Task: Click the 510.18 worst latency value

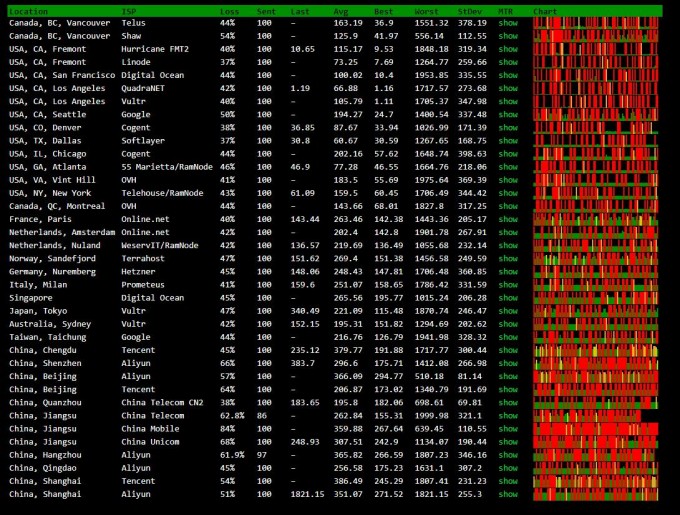Action: click(x=429, y=376)
